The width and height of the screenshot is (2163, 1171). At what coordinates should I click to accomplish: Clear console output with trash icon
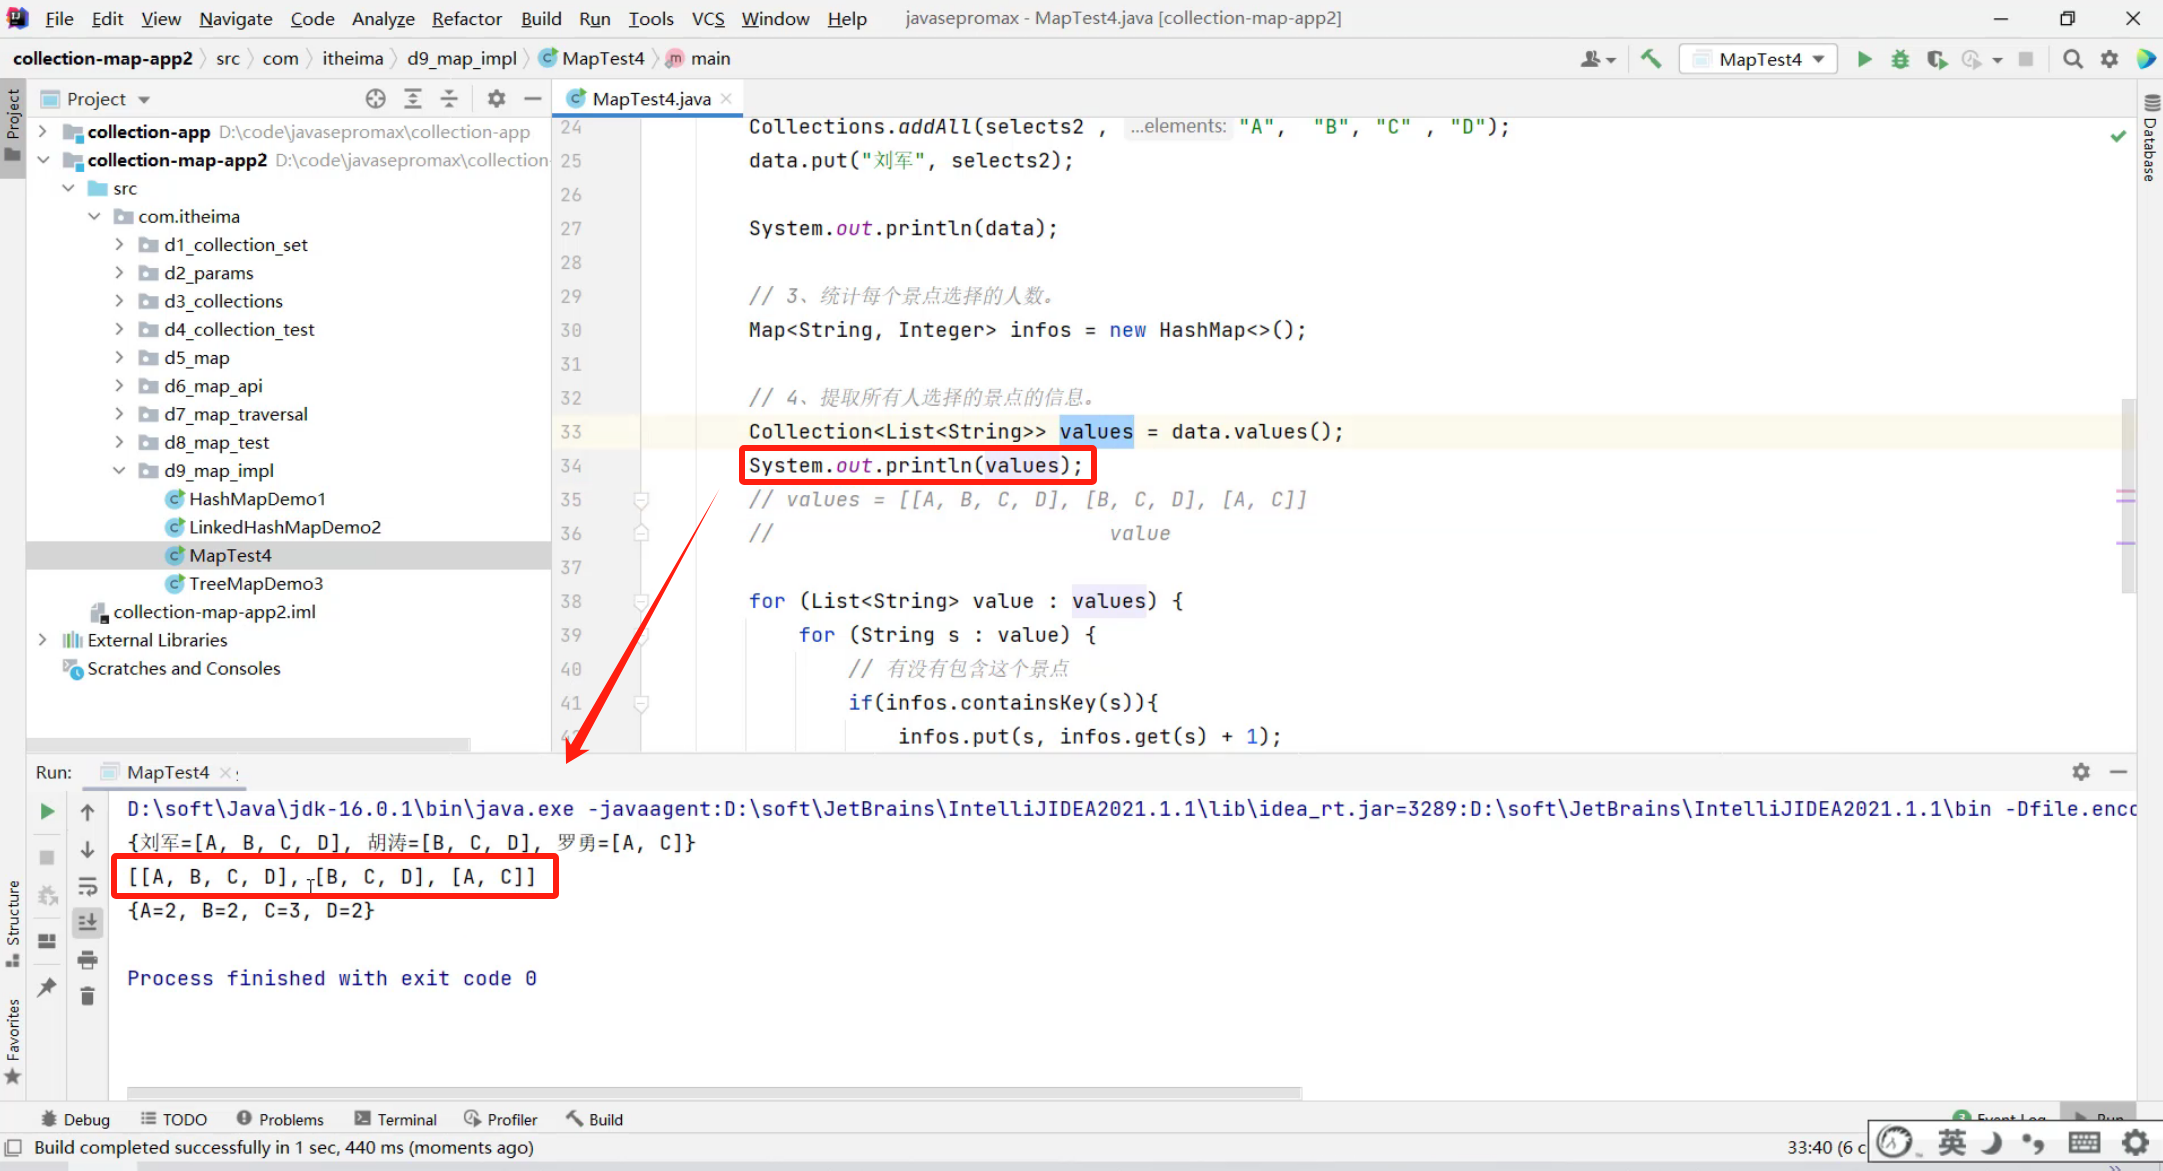click(x=88, y=996)
